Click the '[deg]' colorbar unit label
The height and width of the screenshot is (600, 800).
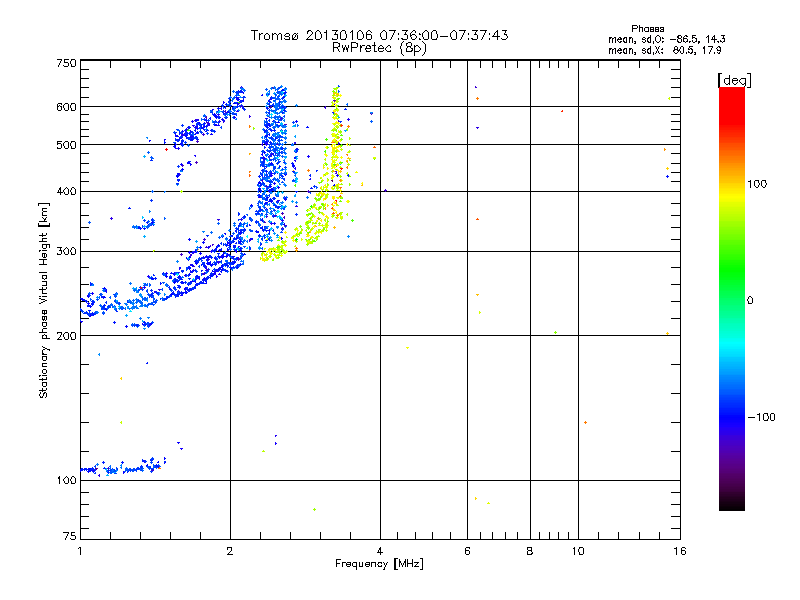pyautogui.click(x=734, y=80)
